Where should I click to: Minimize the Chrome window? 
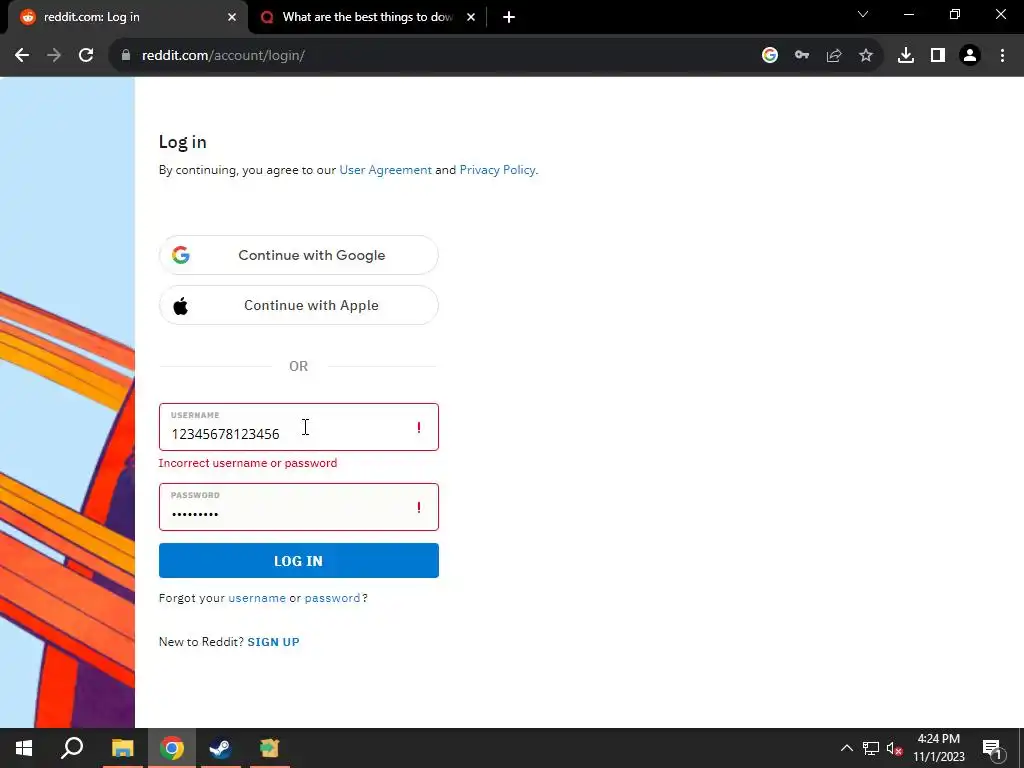pos(909,14)
